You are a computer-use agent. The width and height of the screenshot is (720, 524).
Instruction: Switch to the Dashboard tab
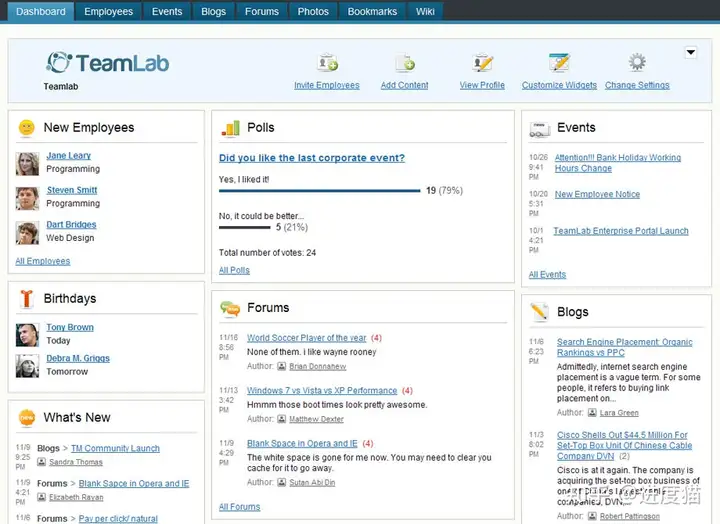[x=40, y=11]
